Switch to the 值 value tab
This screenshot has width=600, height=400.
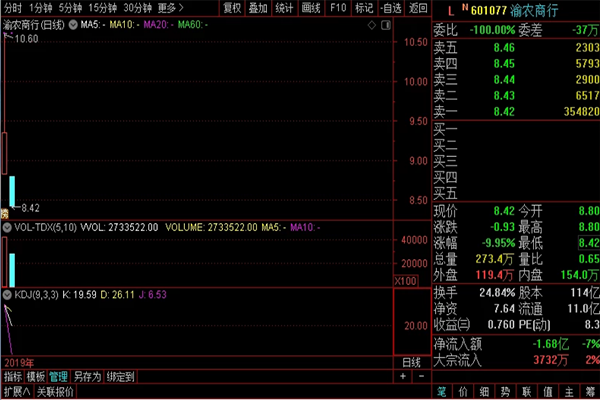tap(548, 392)
